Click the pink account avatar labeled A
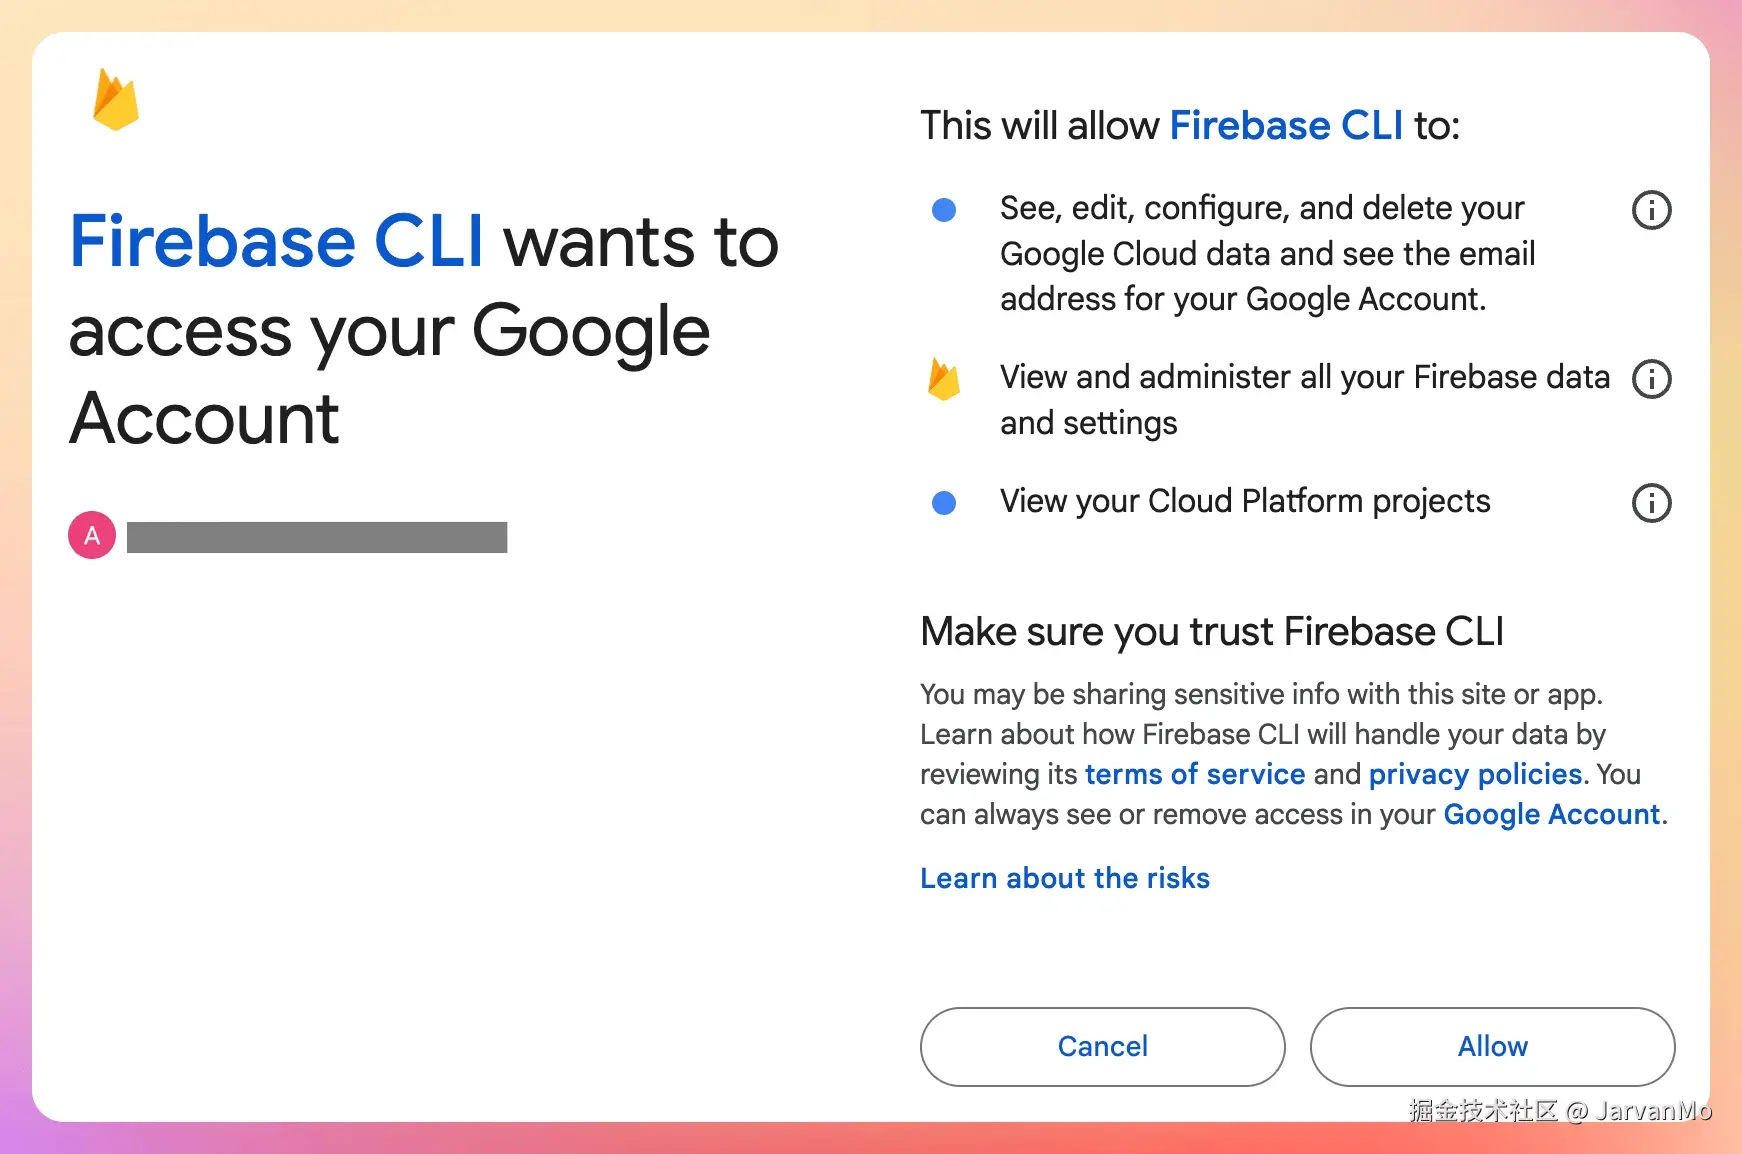Viewport: 1742px width, 1154px height. click(92, 536)
